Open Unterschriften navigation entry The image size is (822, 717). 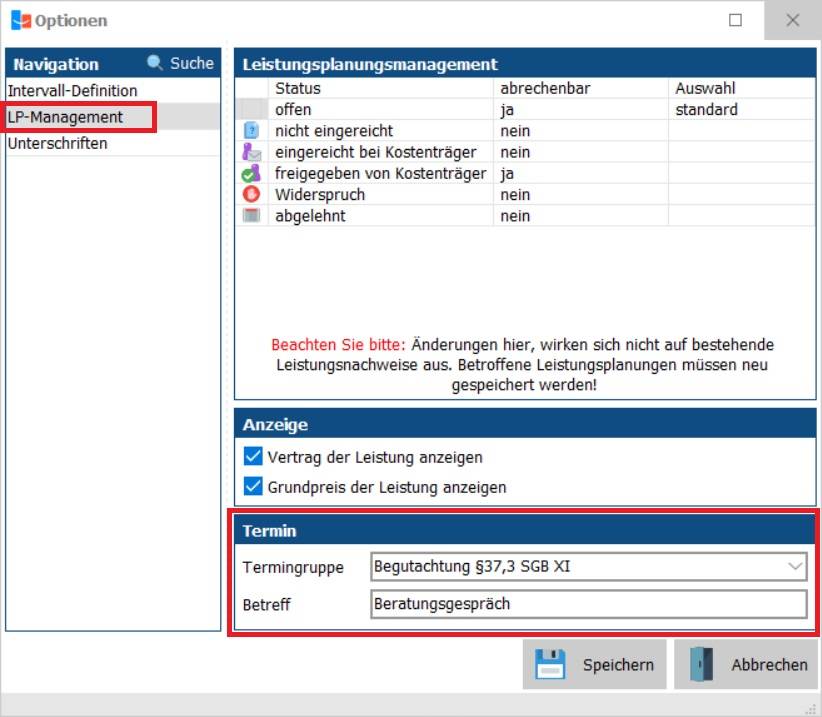pyautogui.click(x=58, y=143)
